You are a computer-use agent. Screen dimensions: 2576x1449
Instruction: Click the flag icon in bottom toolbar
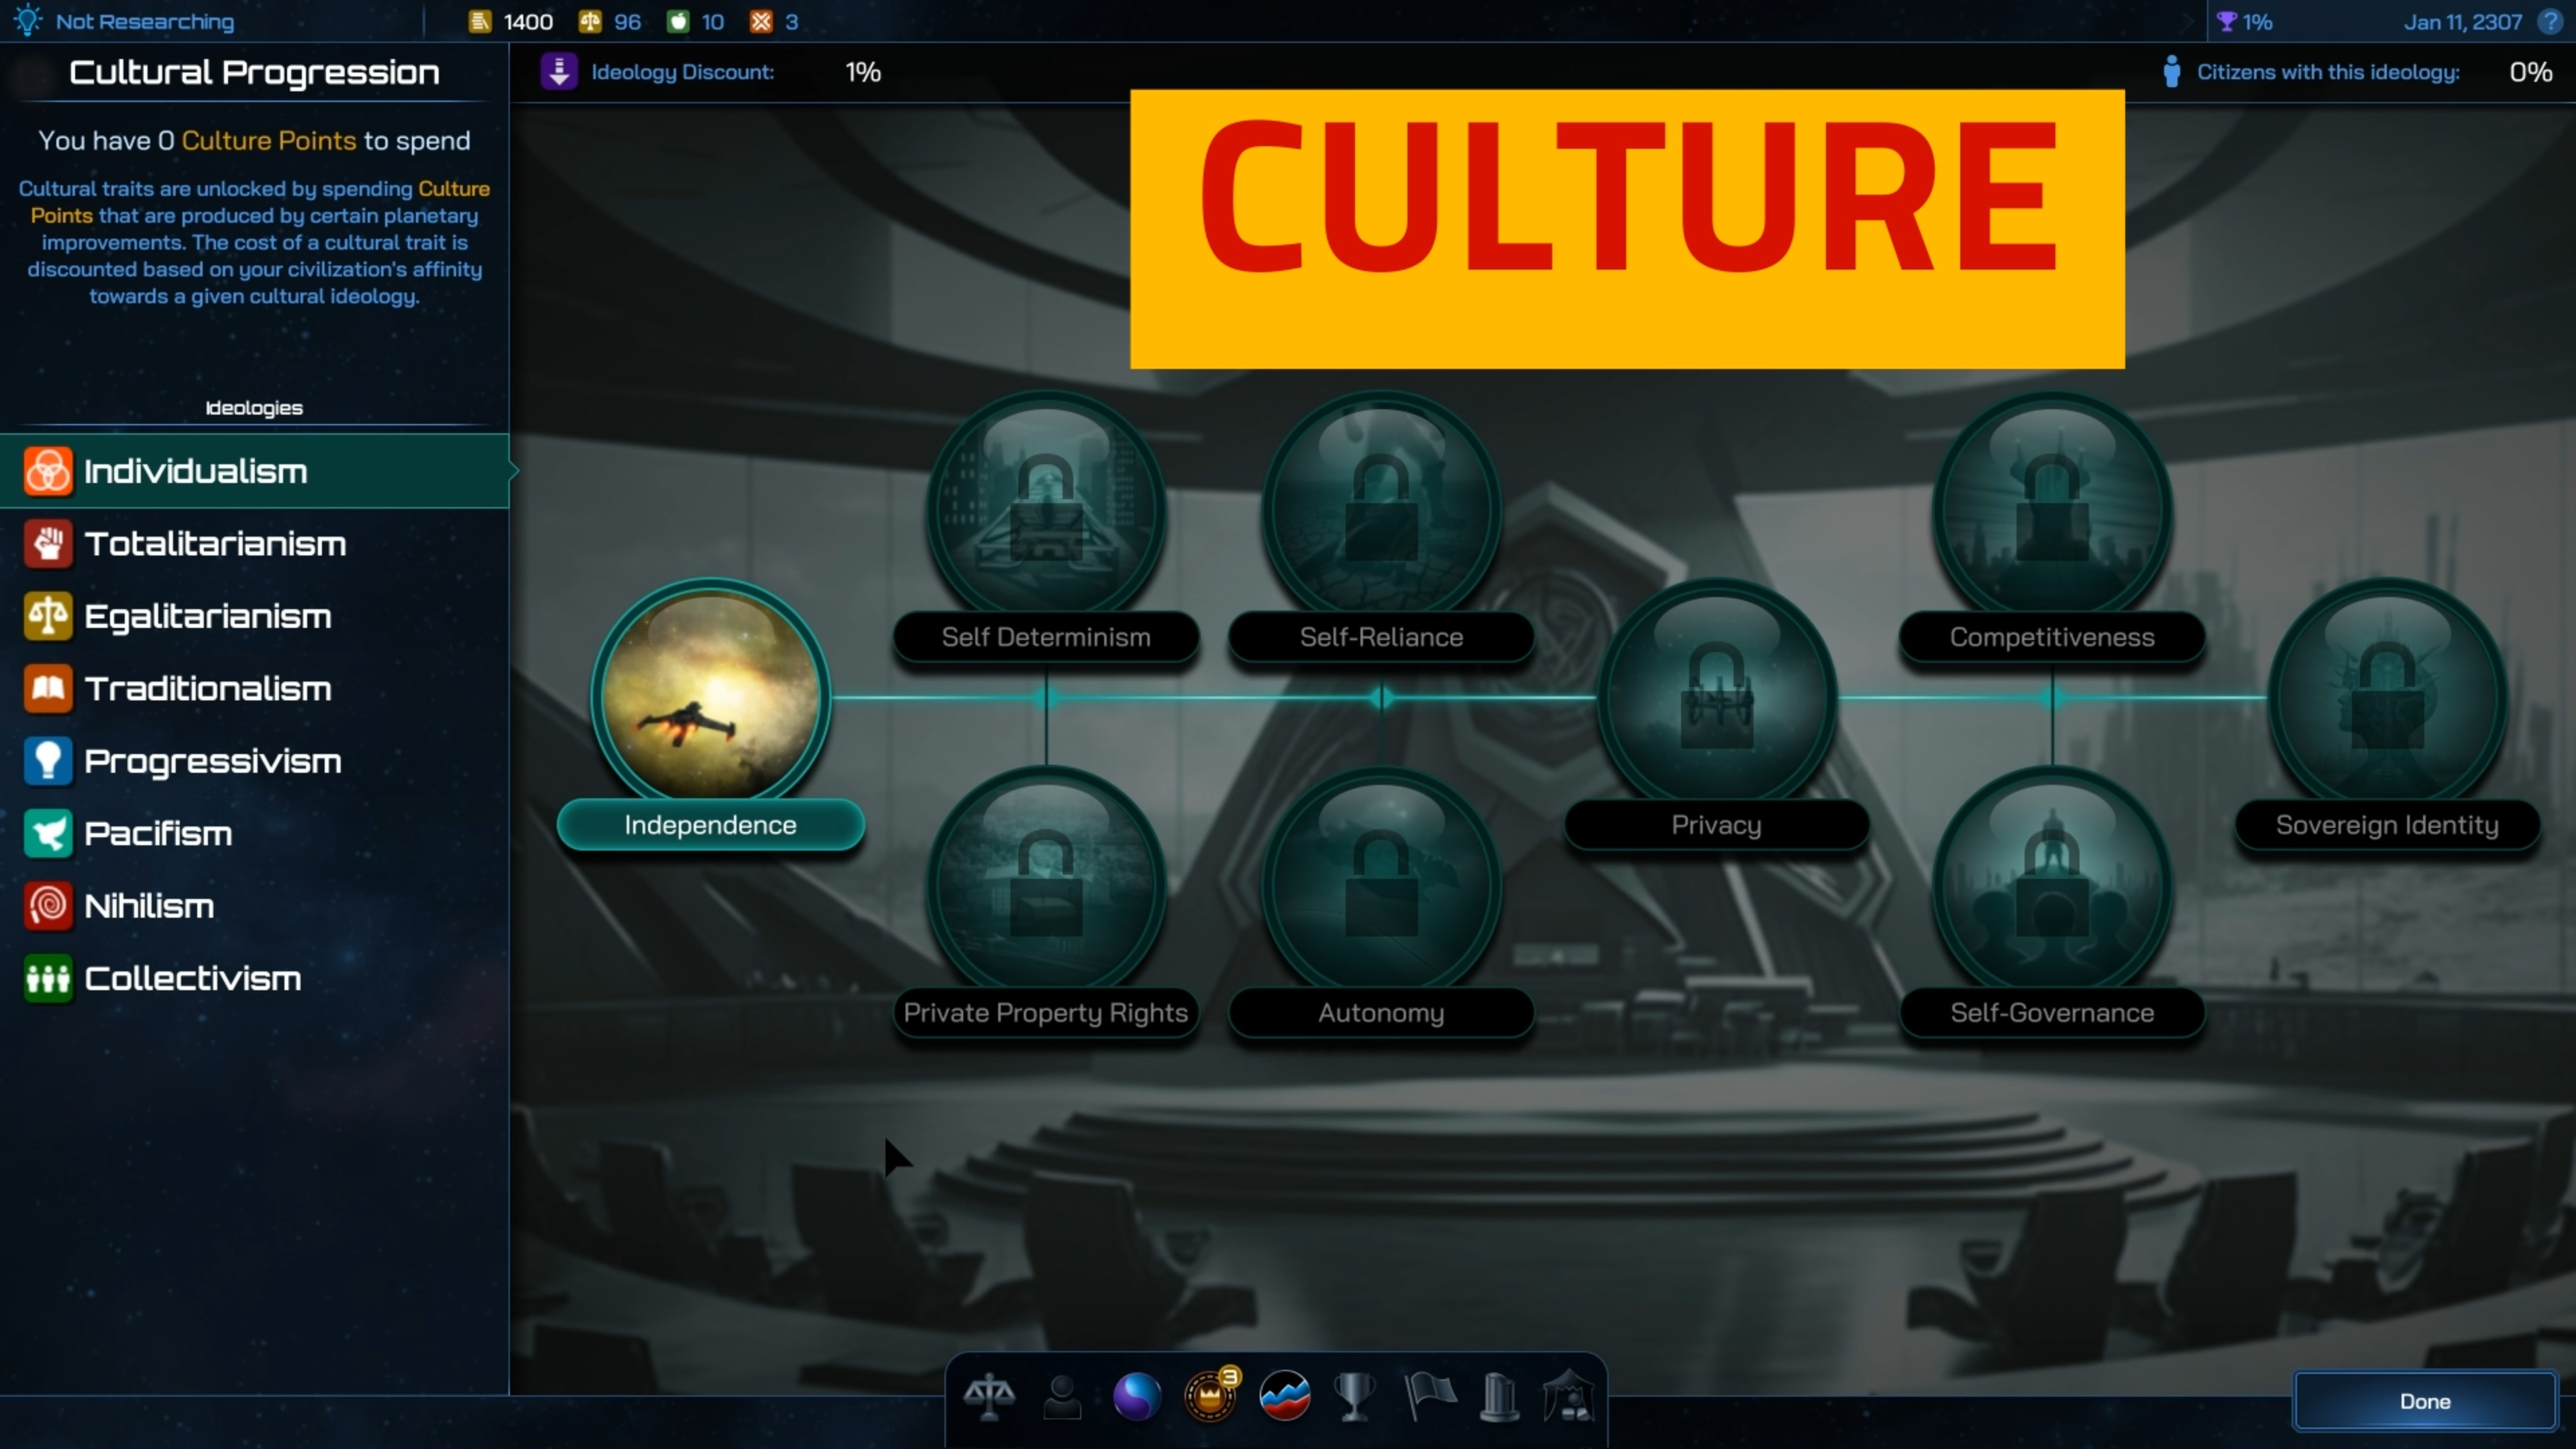click(x=1430, y=1396)
